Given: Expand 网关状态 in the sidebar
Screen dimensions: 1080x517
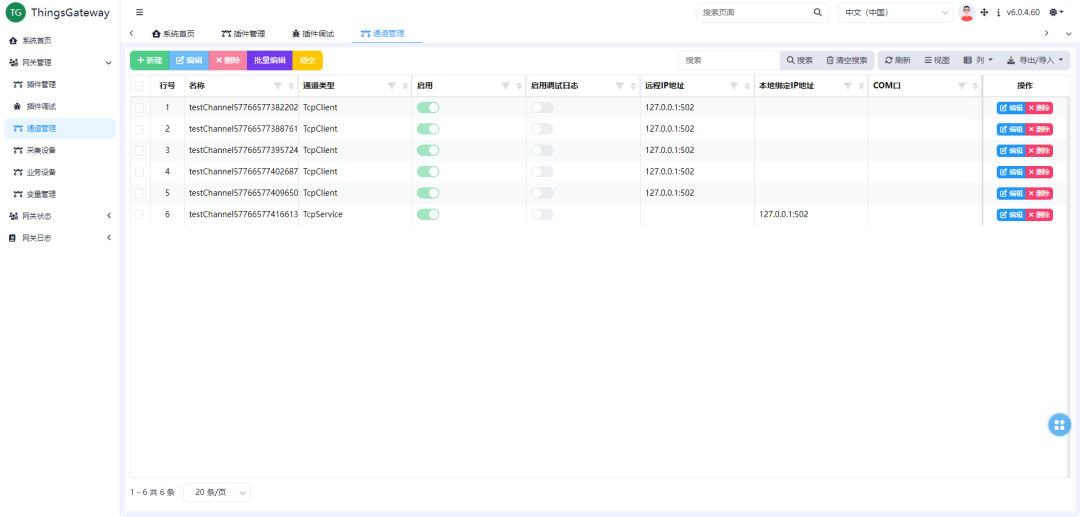Looking at the screenshot, I should point(60,216).
